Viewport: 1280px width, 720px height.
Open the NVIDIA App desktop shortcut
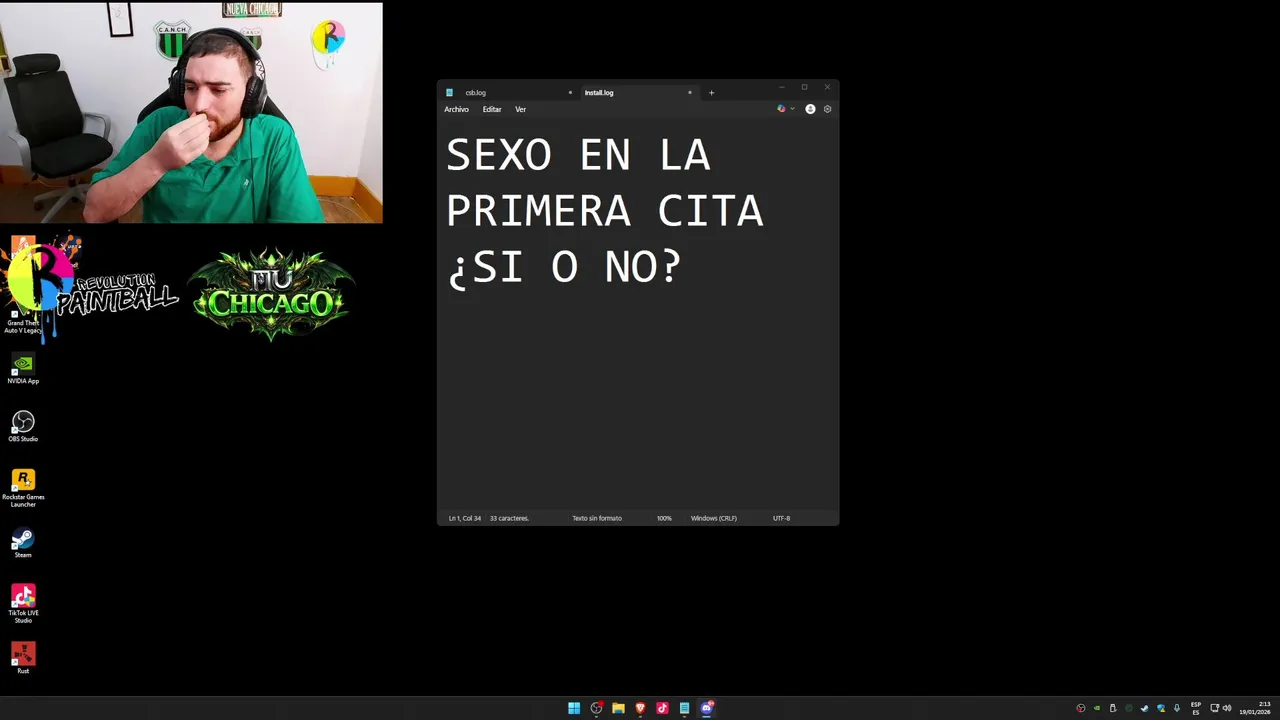(23, 368)
